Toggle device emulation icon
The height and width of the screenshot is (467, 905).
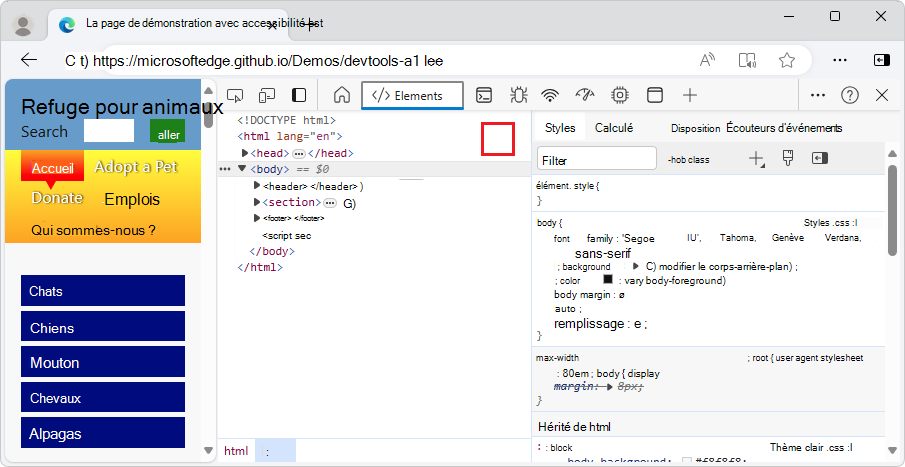coord(267,95)
